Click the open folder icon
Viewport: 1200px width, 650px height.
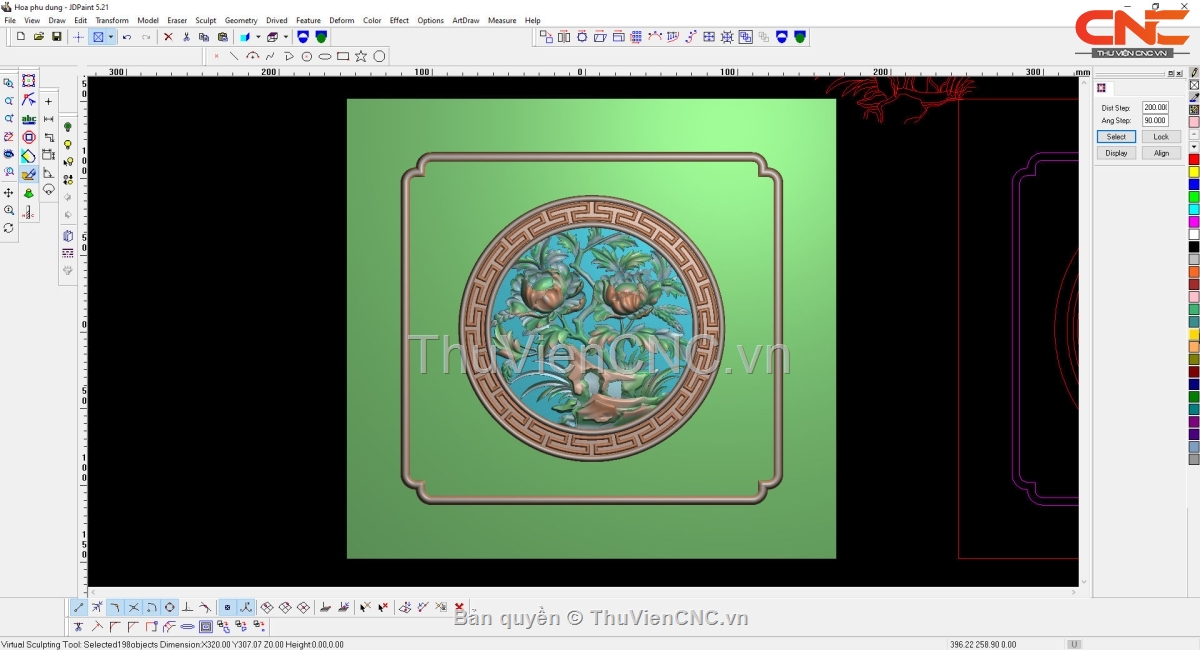tap(39, 37)
